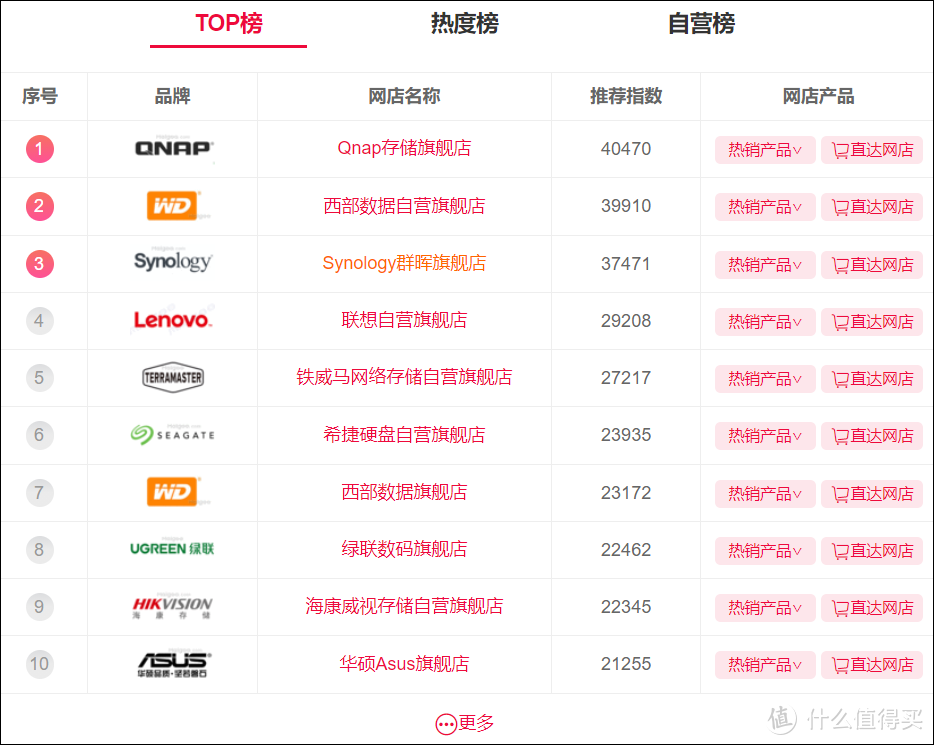
Task: Select the index value 21255
Action: (x=625, y=664)
